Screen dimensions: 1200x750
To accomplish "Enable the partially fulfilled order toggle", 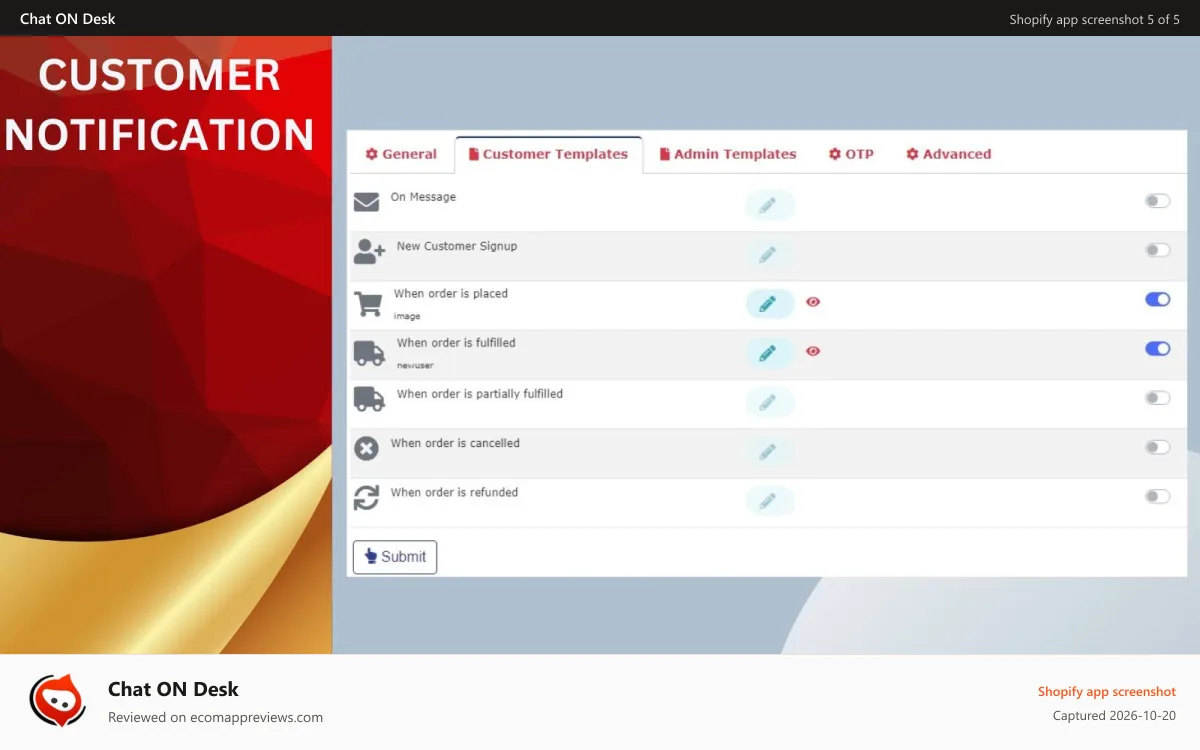I will 1157,398.
